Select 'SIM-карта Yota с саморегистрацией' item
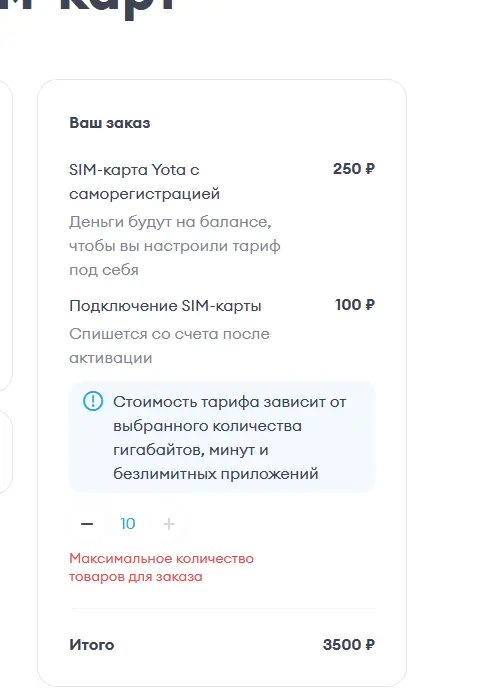 [144, 182]
